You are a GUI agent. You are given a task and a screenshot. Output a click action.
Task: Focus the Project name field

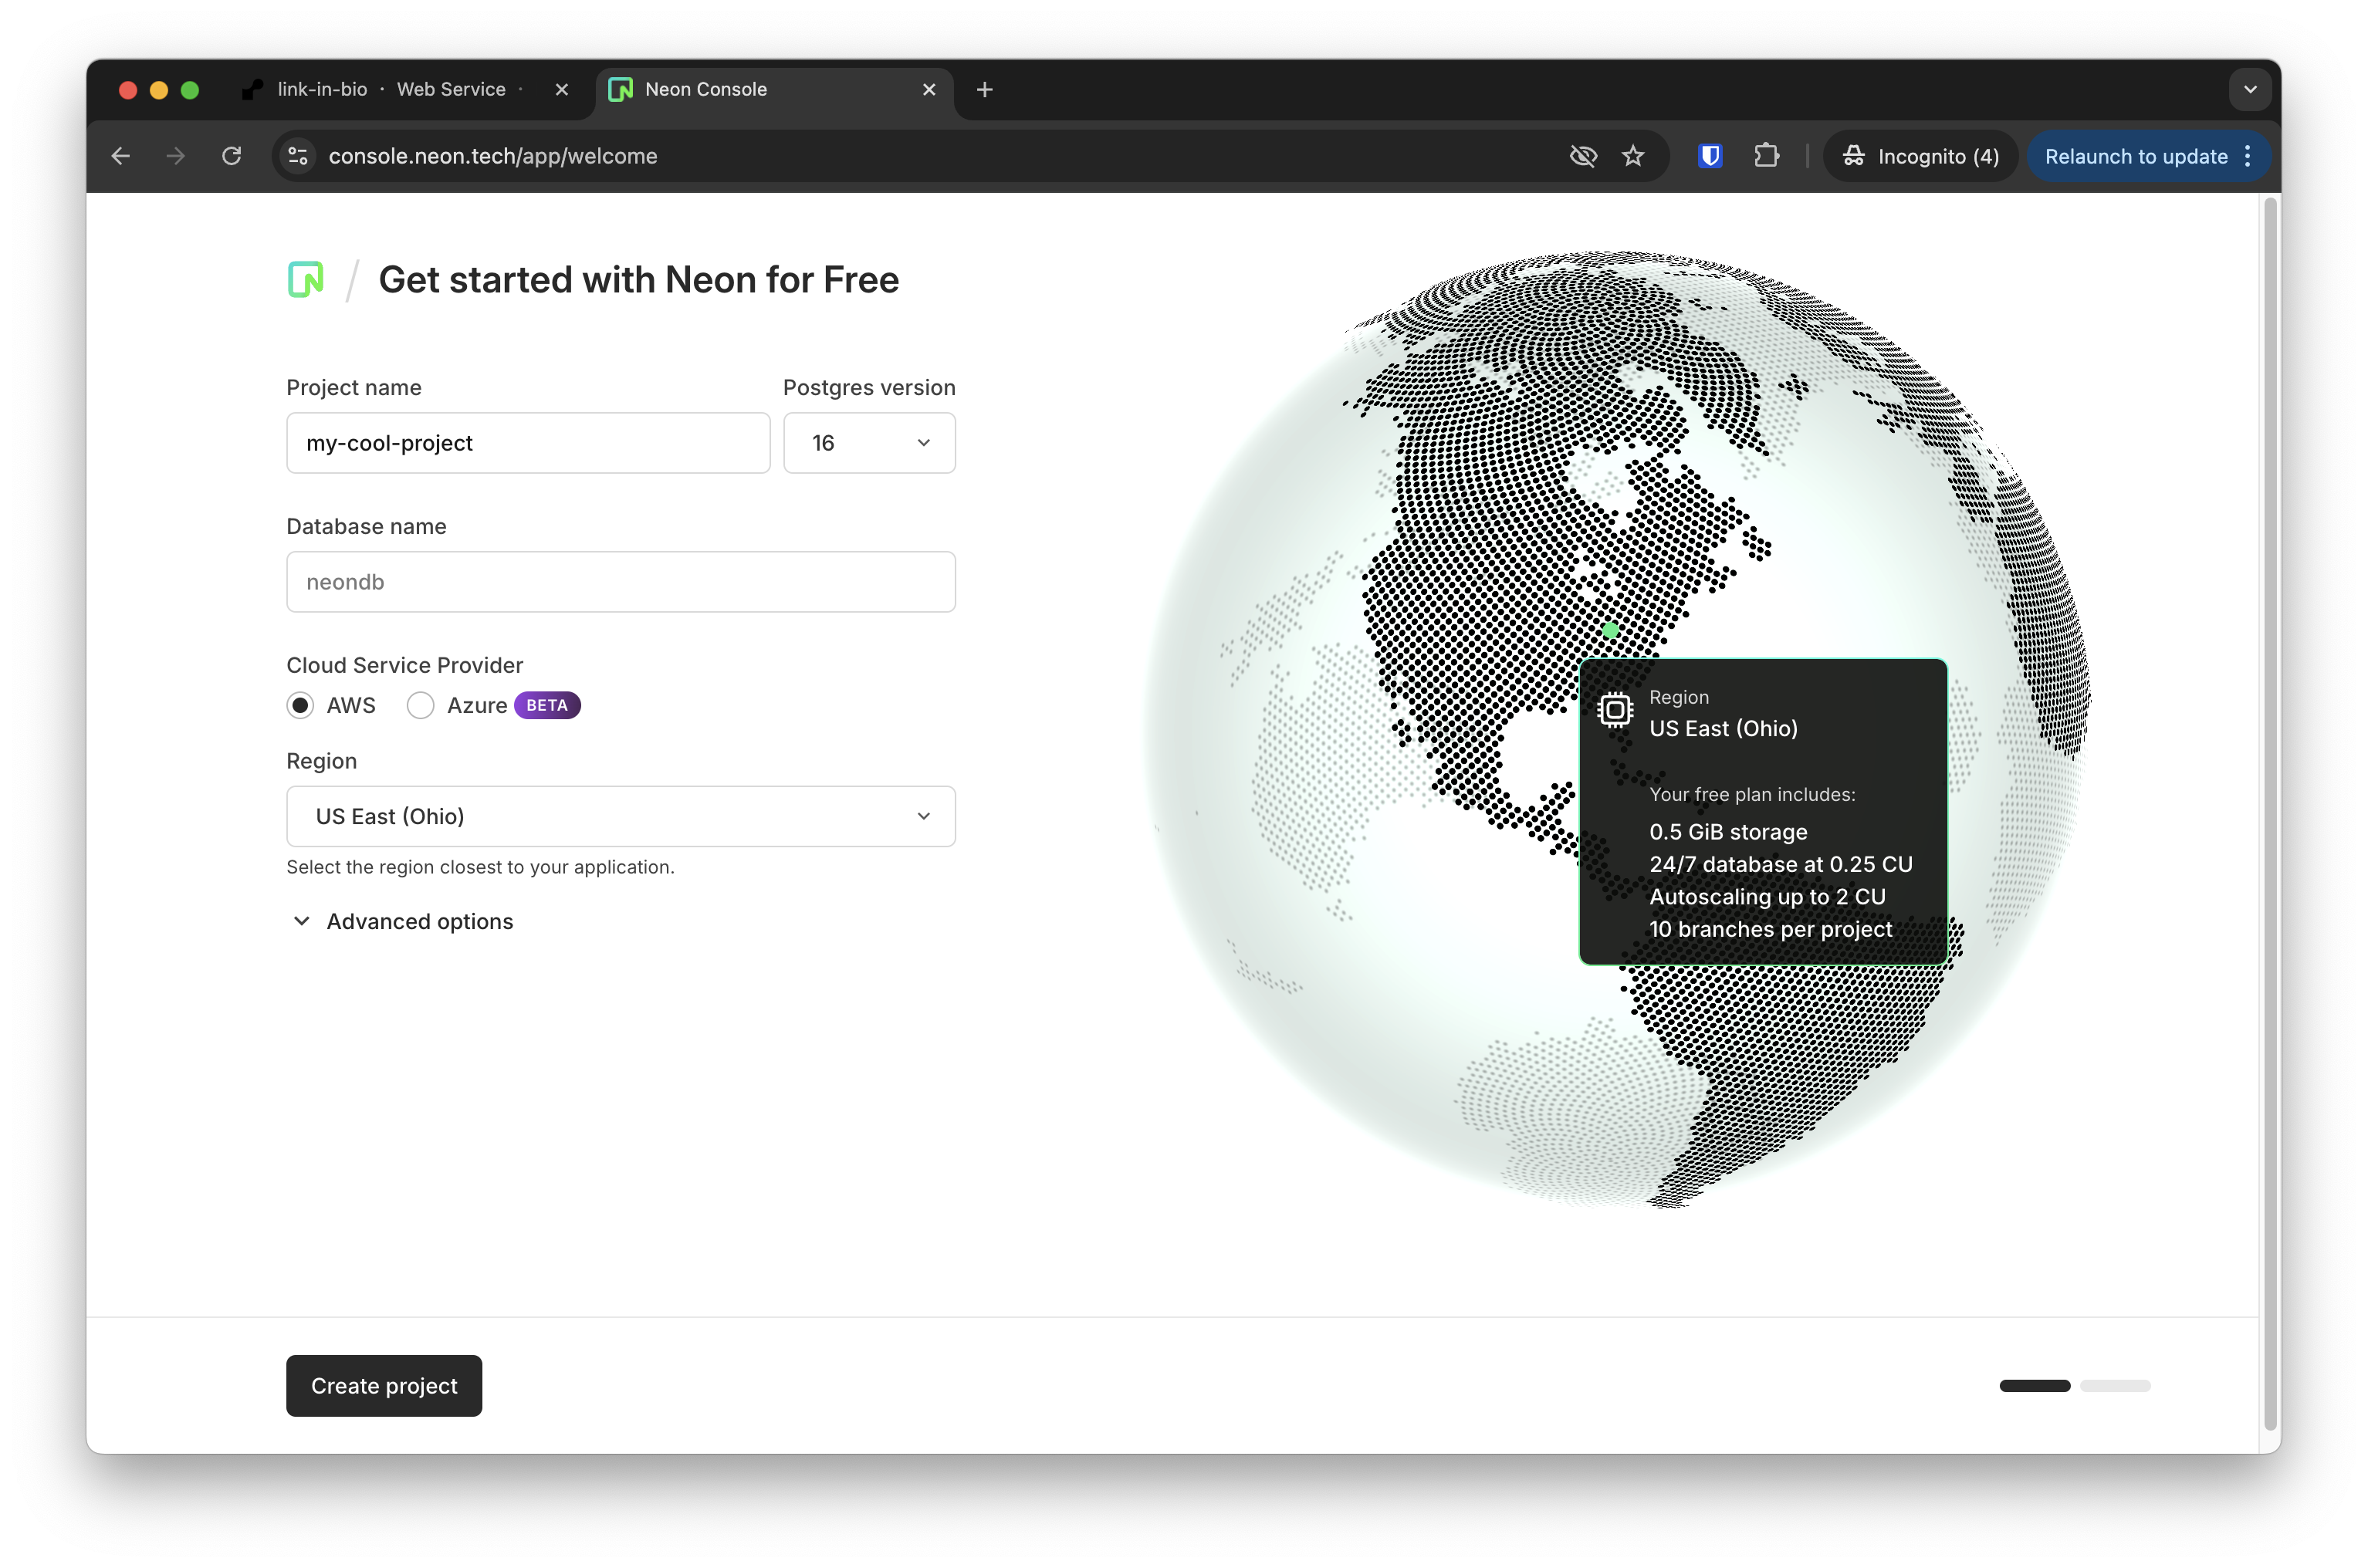[x=528, y=443]
